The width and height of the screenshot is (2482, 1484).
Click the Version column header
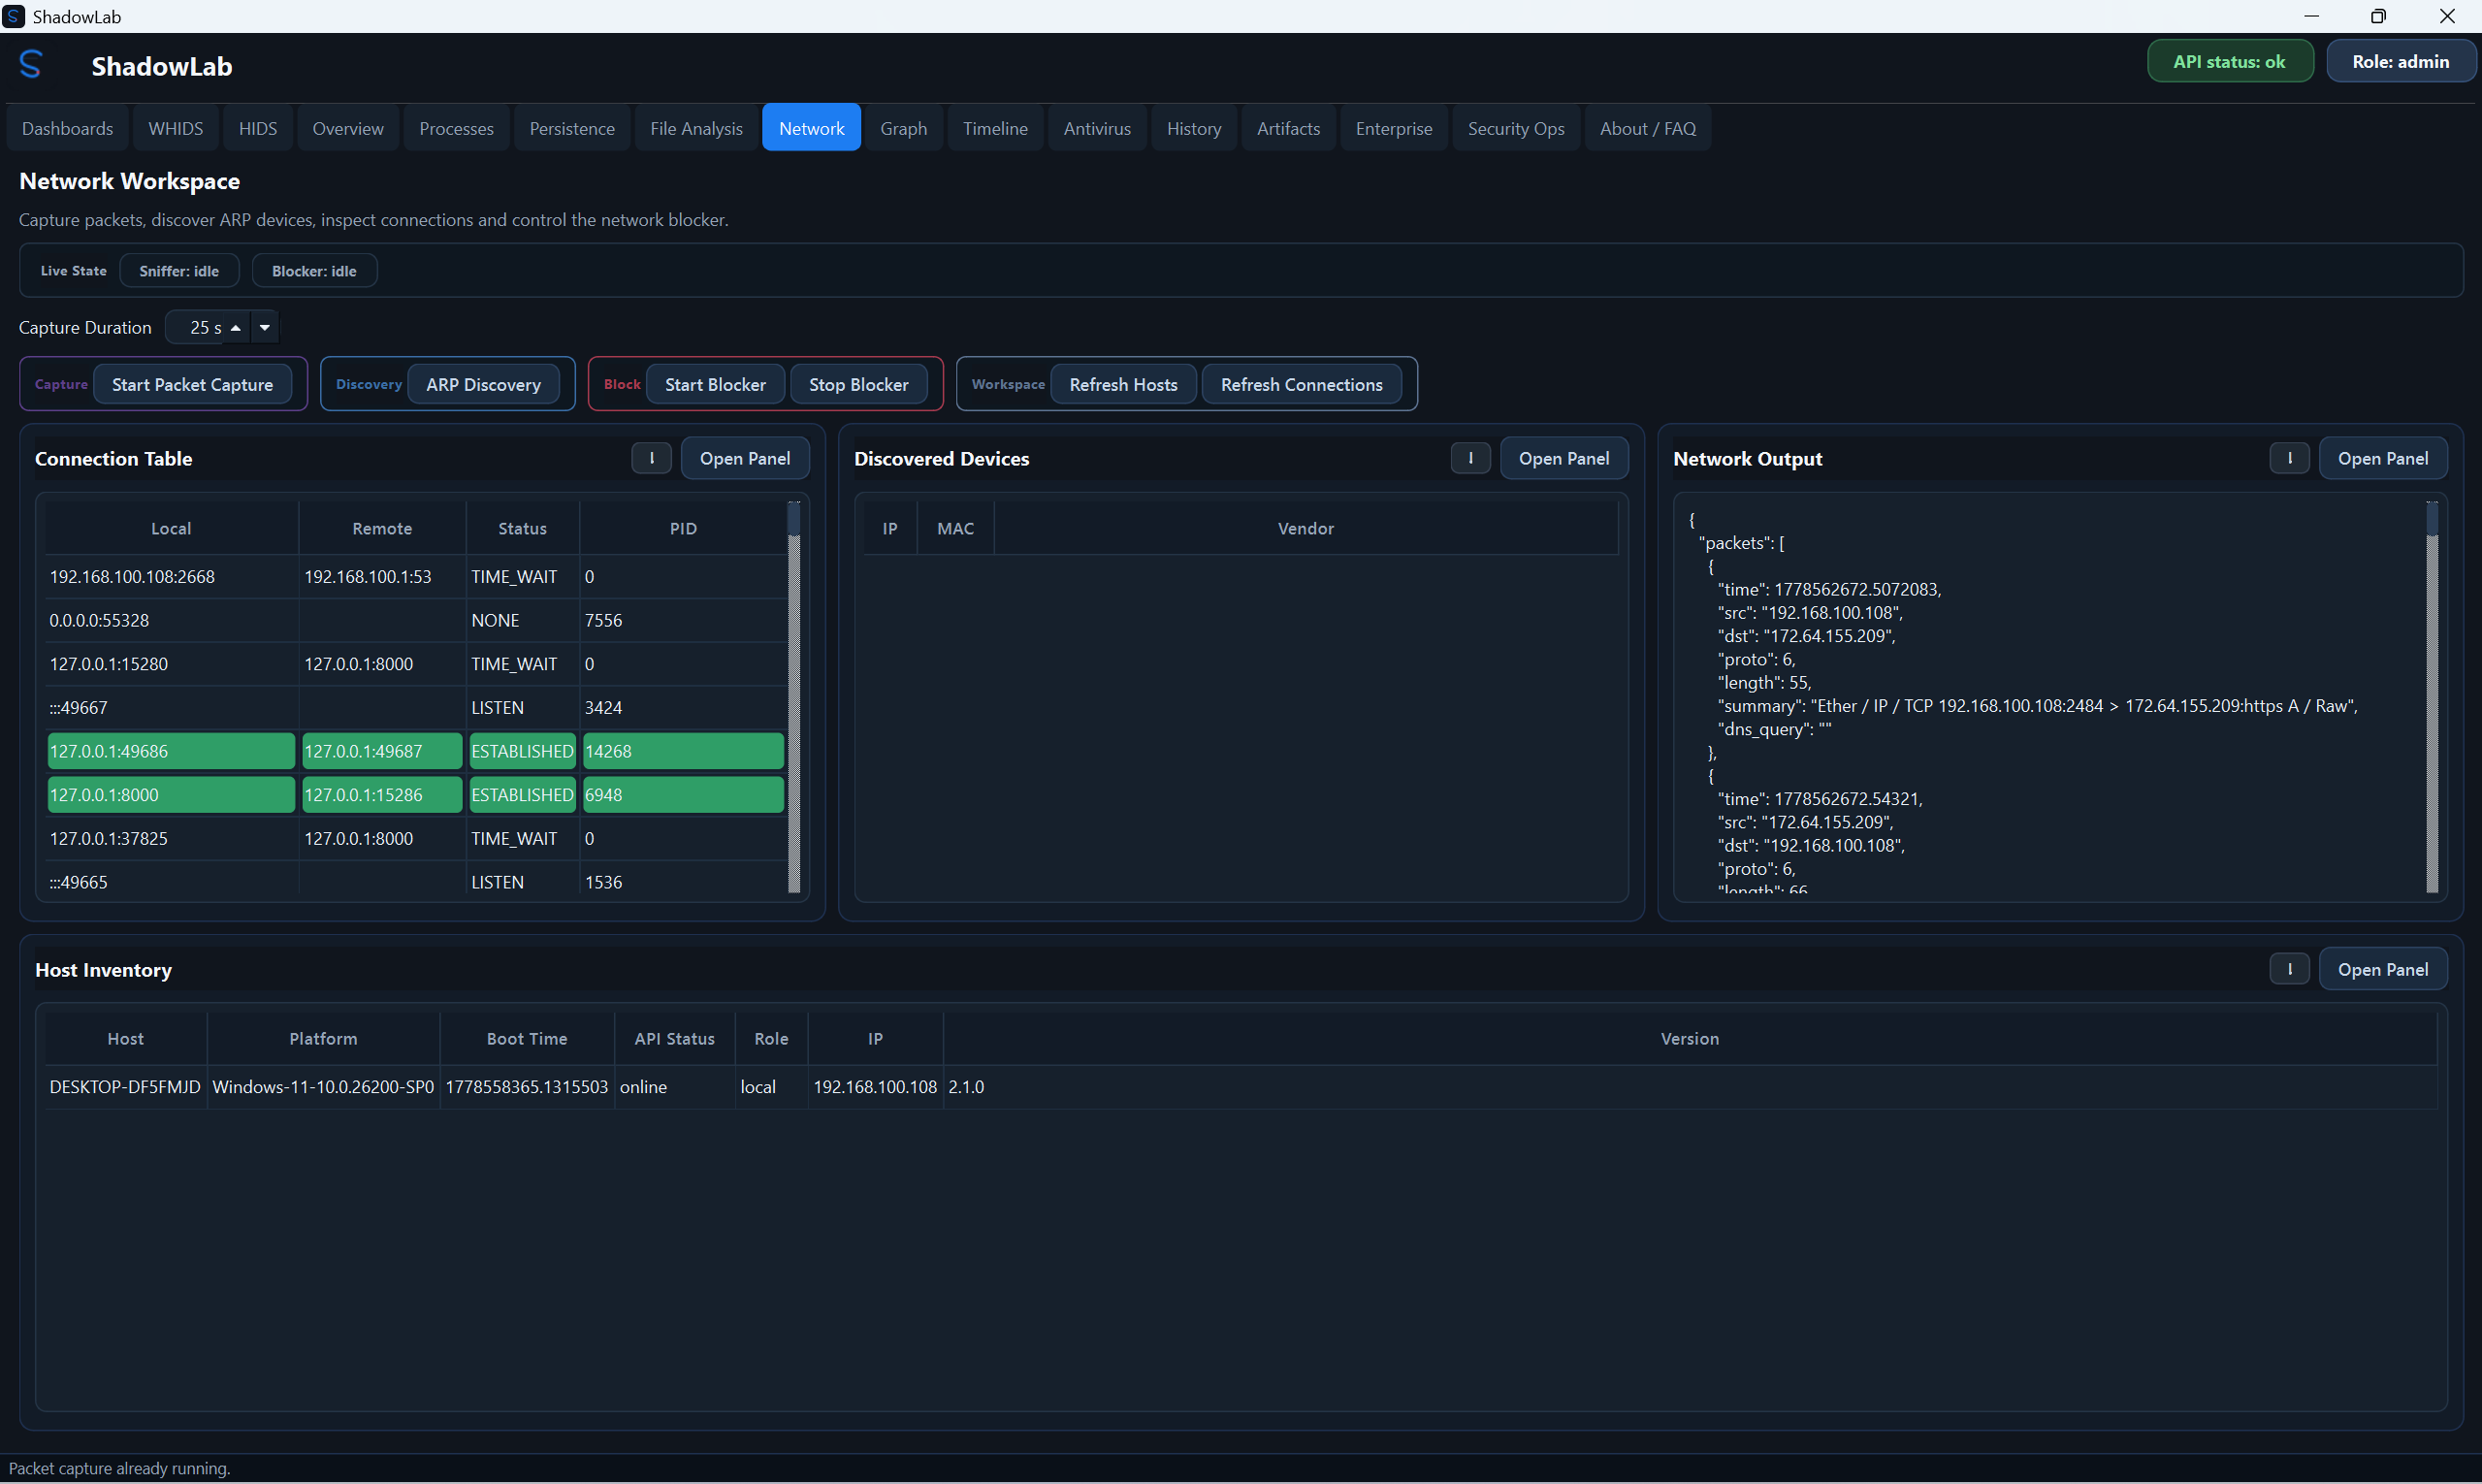1690,1039
